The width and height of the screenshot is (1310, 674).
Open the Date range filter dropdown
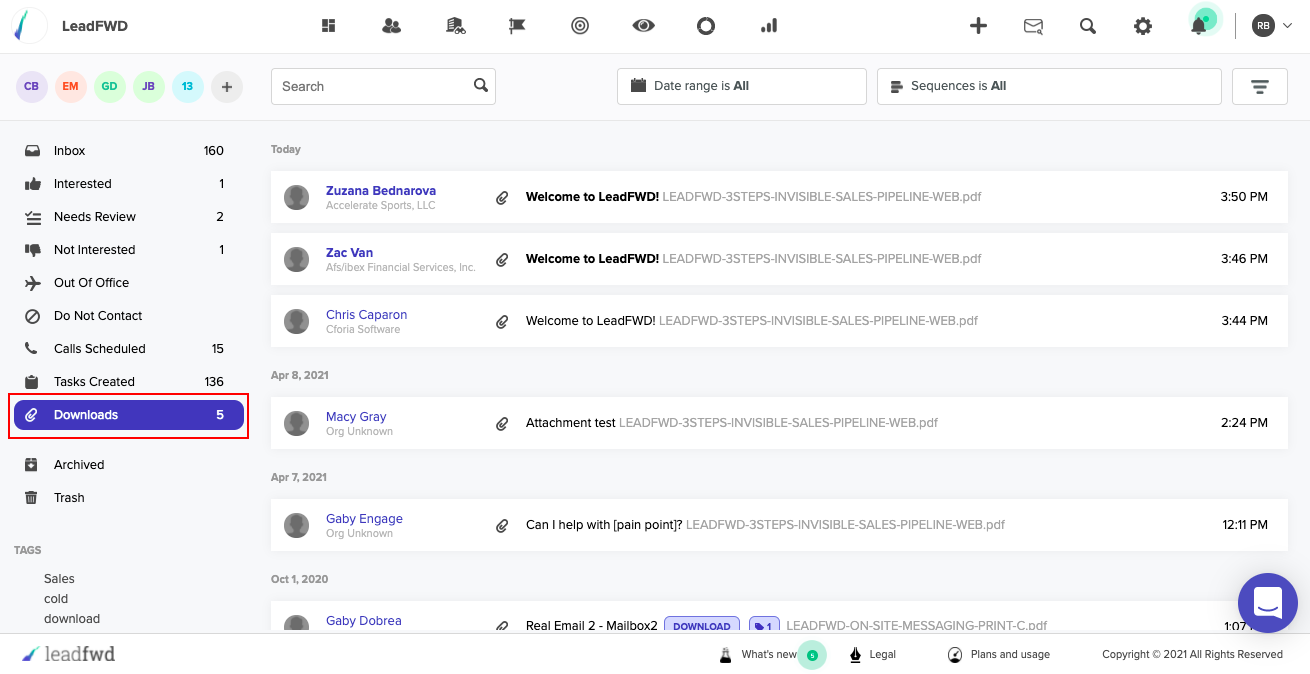tap(741, 86)
